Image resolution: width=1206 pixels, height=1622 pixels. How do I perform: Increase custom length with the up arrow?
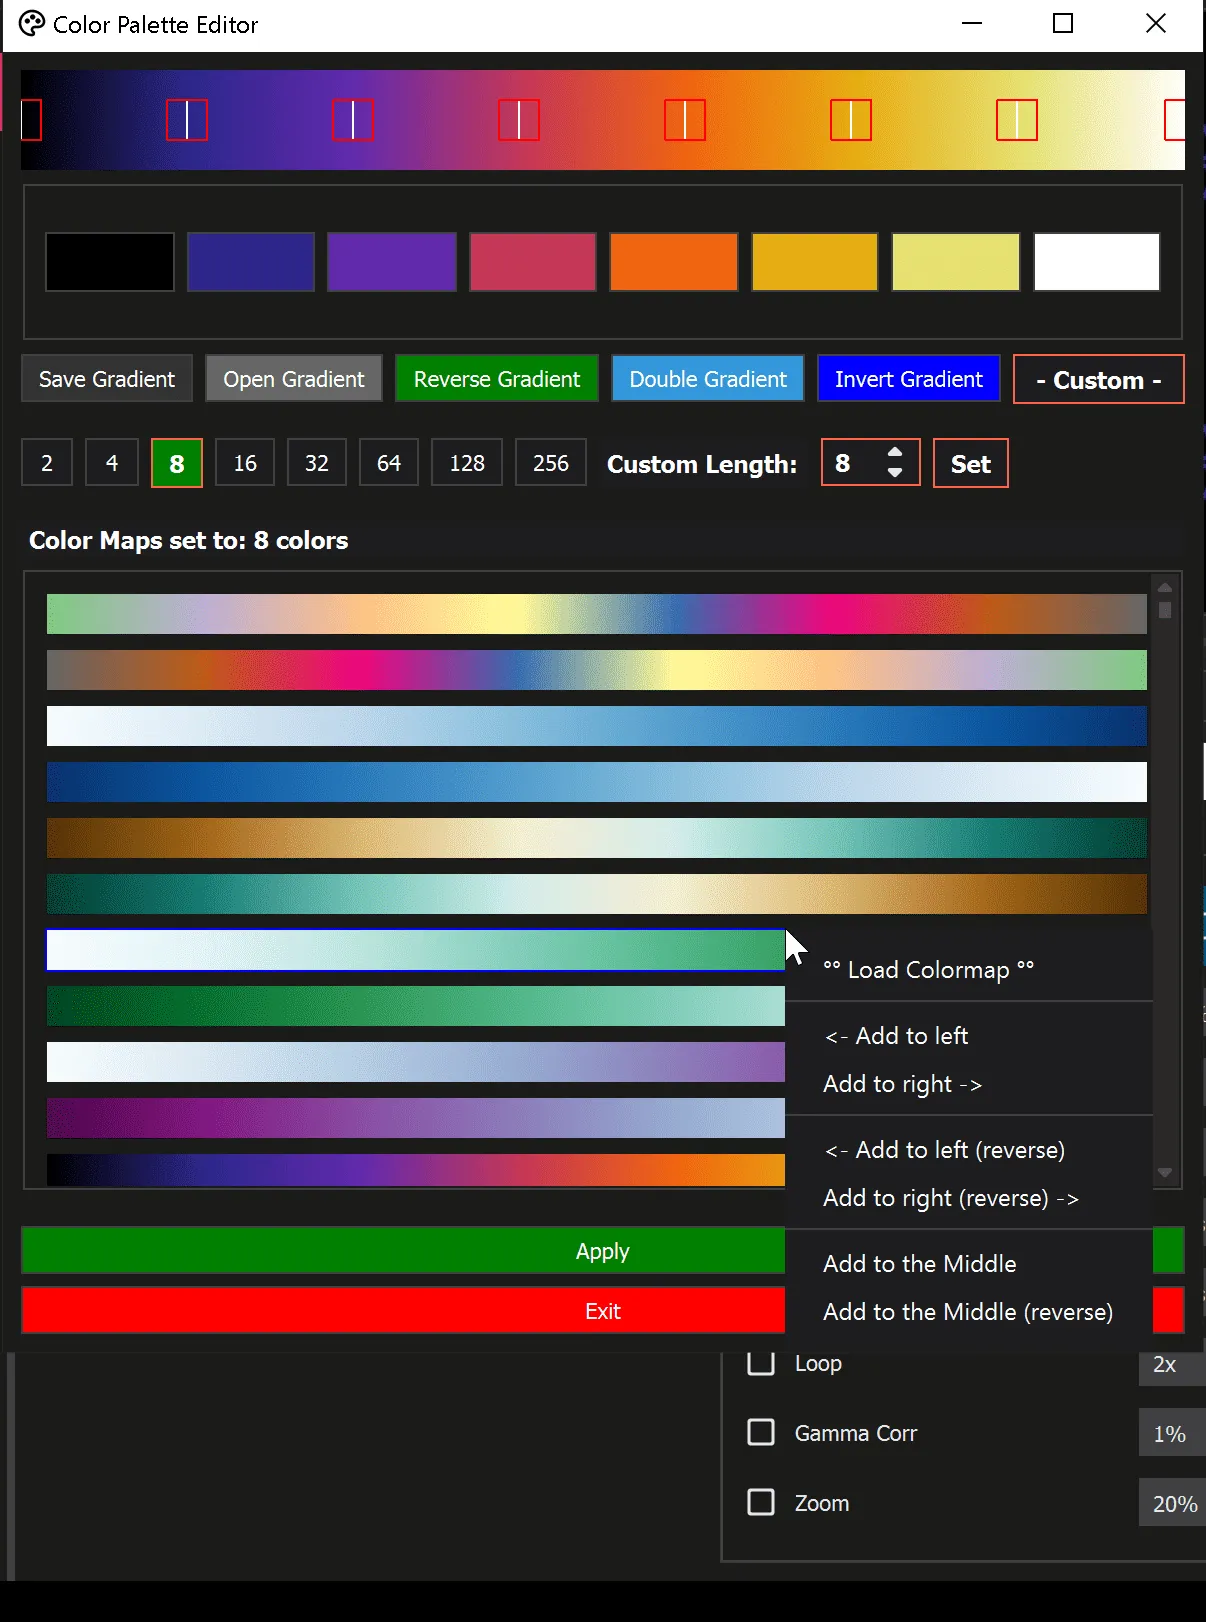(x=895, y=453)
